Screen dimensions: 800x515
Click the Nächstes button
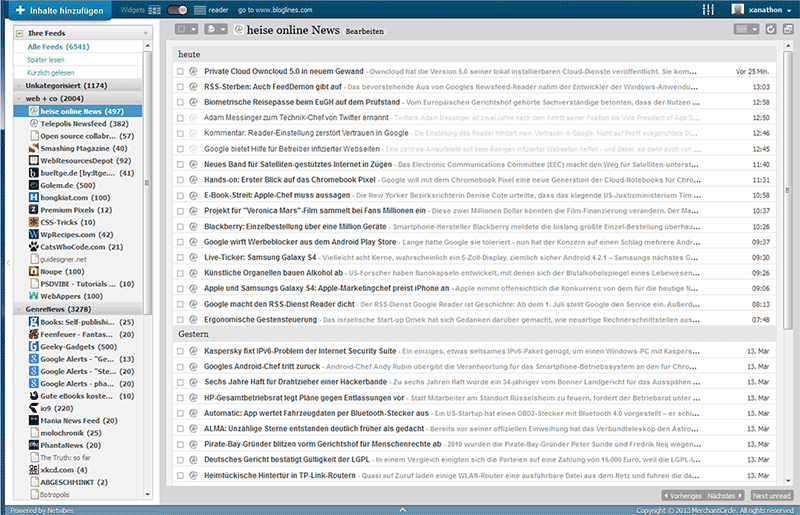[x=724, y=496]
